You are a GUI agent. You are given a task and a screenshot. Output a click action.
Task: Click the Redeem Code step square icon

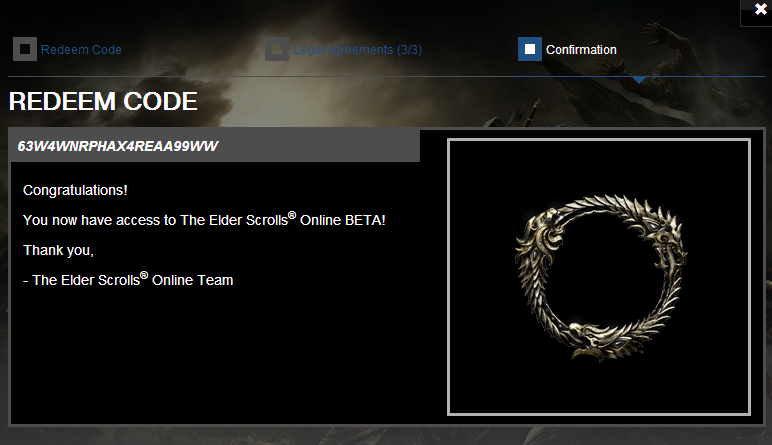[x=25, y=49]
